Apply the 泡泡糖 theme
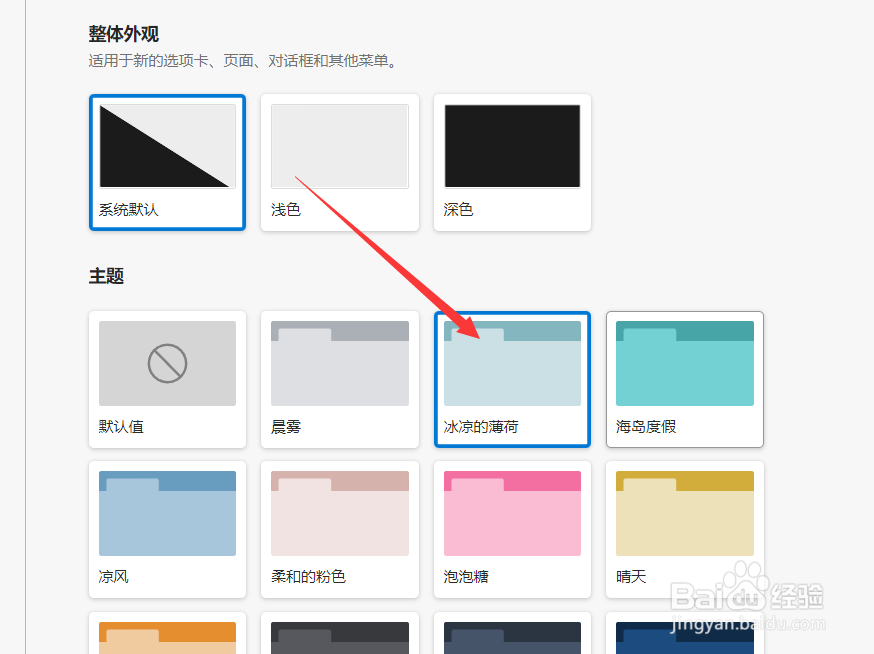This screenshot has height=654, width=874. (x=512, y=530)
